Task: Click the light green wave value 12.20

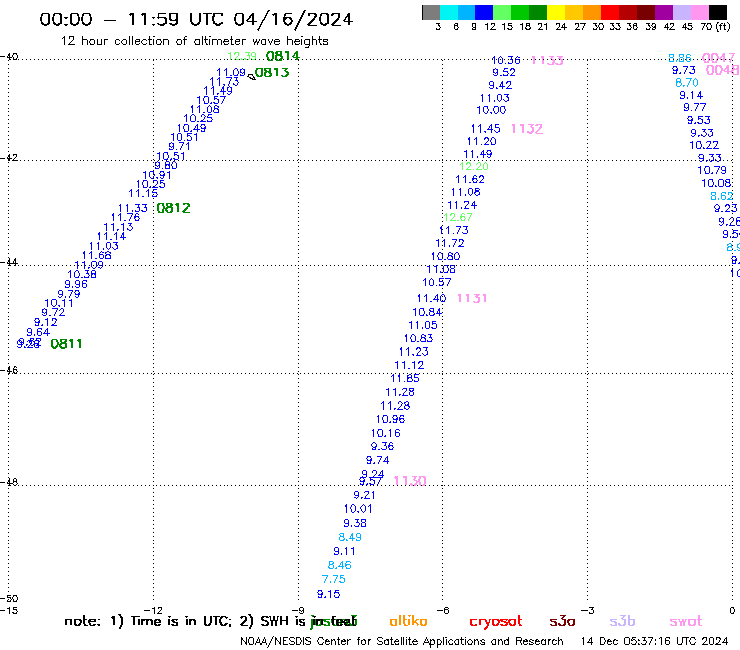Action: (474, 166)
